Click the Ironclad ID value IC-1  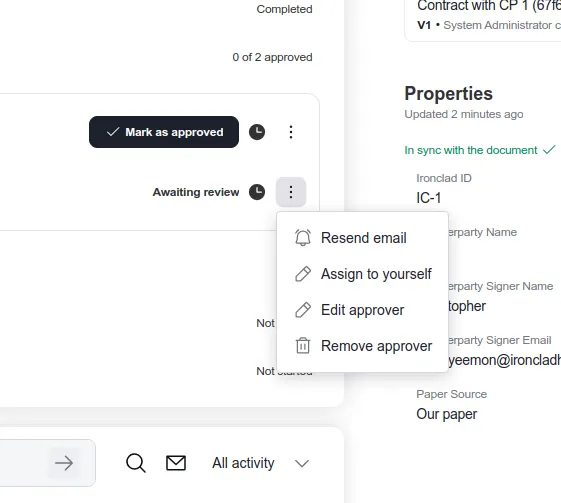429,198
